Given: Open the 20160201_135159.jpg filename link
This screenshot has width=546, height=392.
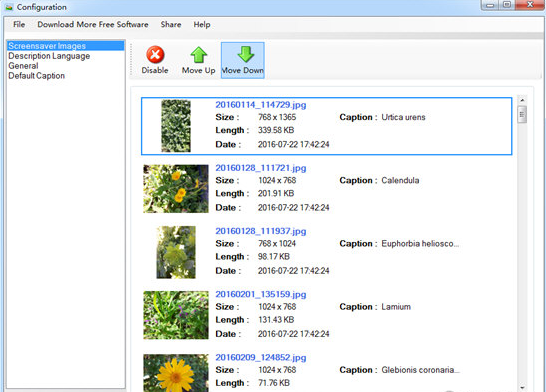Looking at the screenshot, I should 261,295.
